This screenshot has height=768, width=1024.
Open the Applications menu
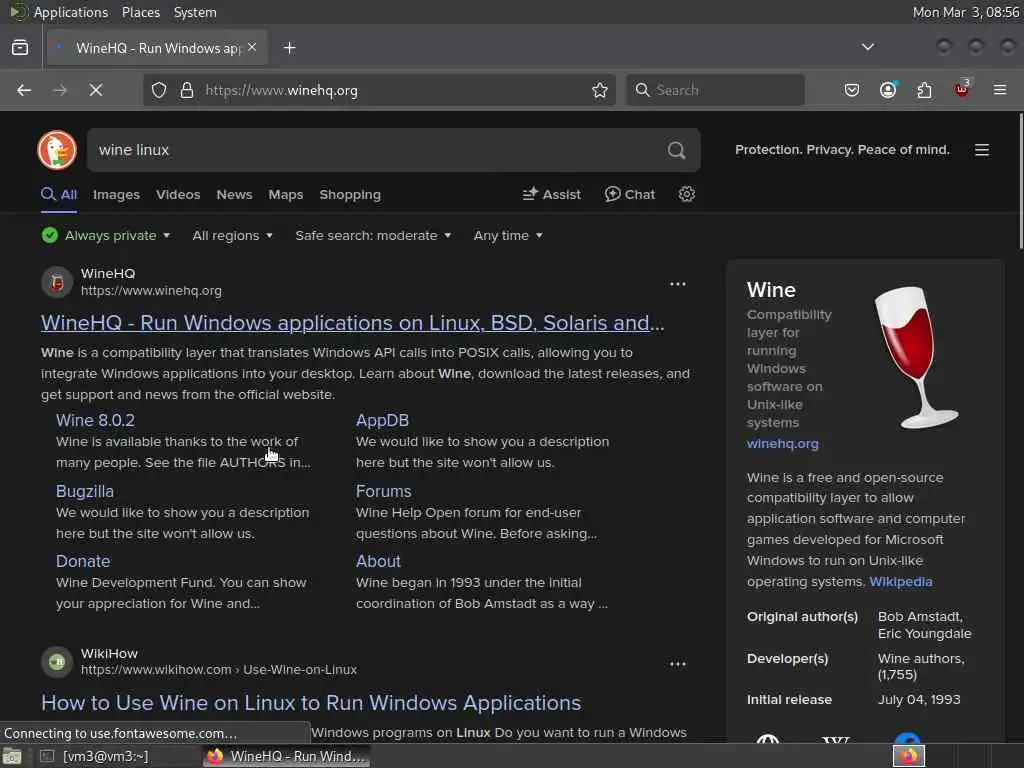point(71,12)
